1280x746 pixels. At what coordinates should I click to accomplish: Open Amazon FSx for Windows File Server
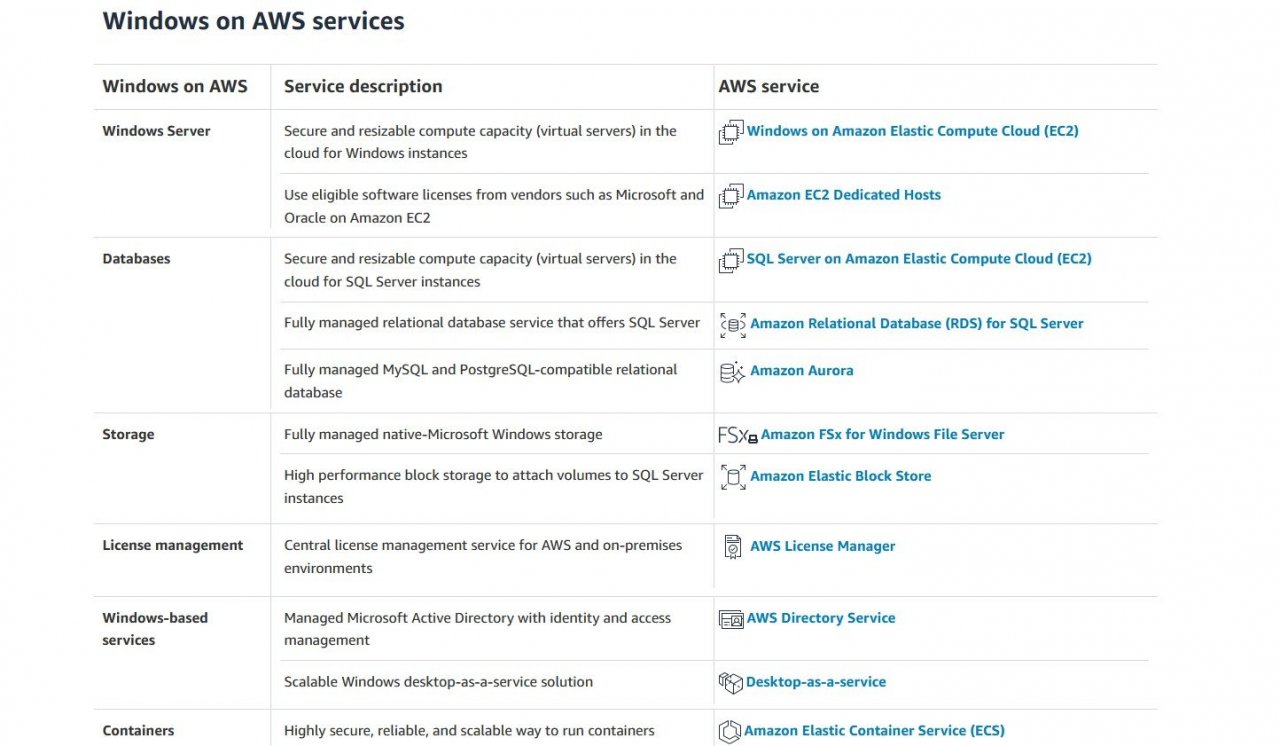pyautogui.click(x=882, y=435)
